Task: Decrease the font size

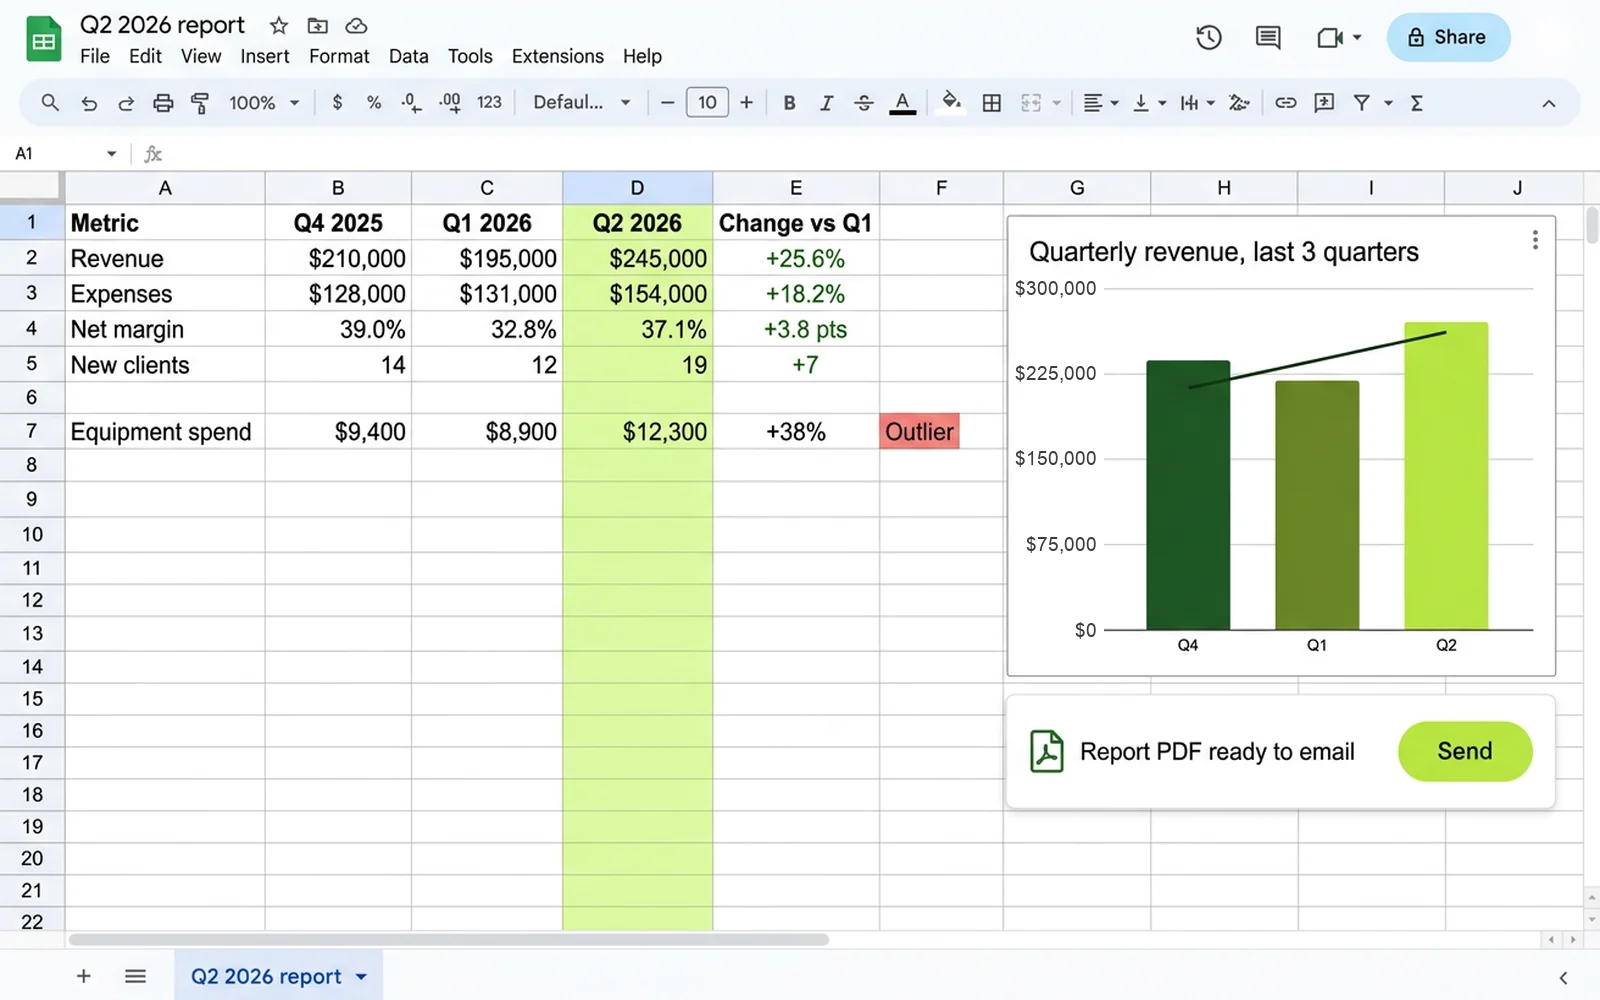Action: 667,102
